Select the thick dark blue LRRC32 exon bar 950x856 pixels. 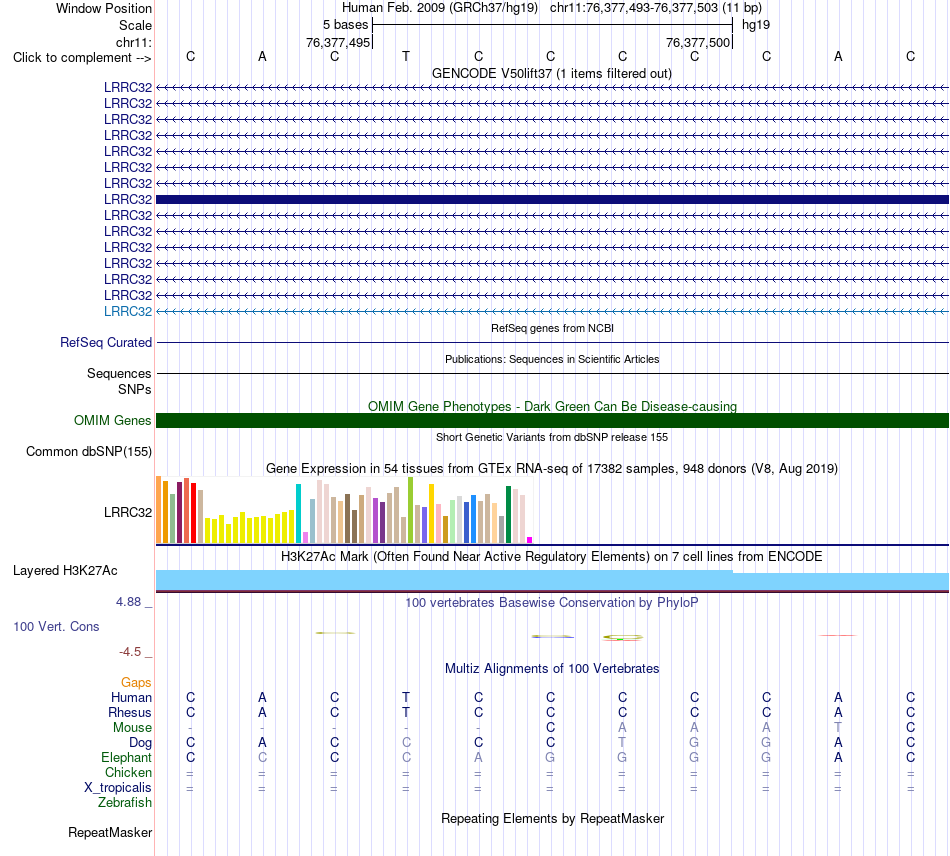552,199
